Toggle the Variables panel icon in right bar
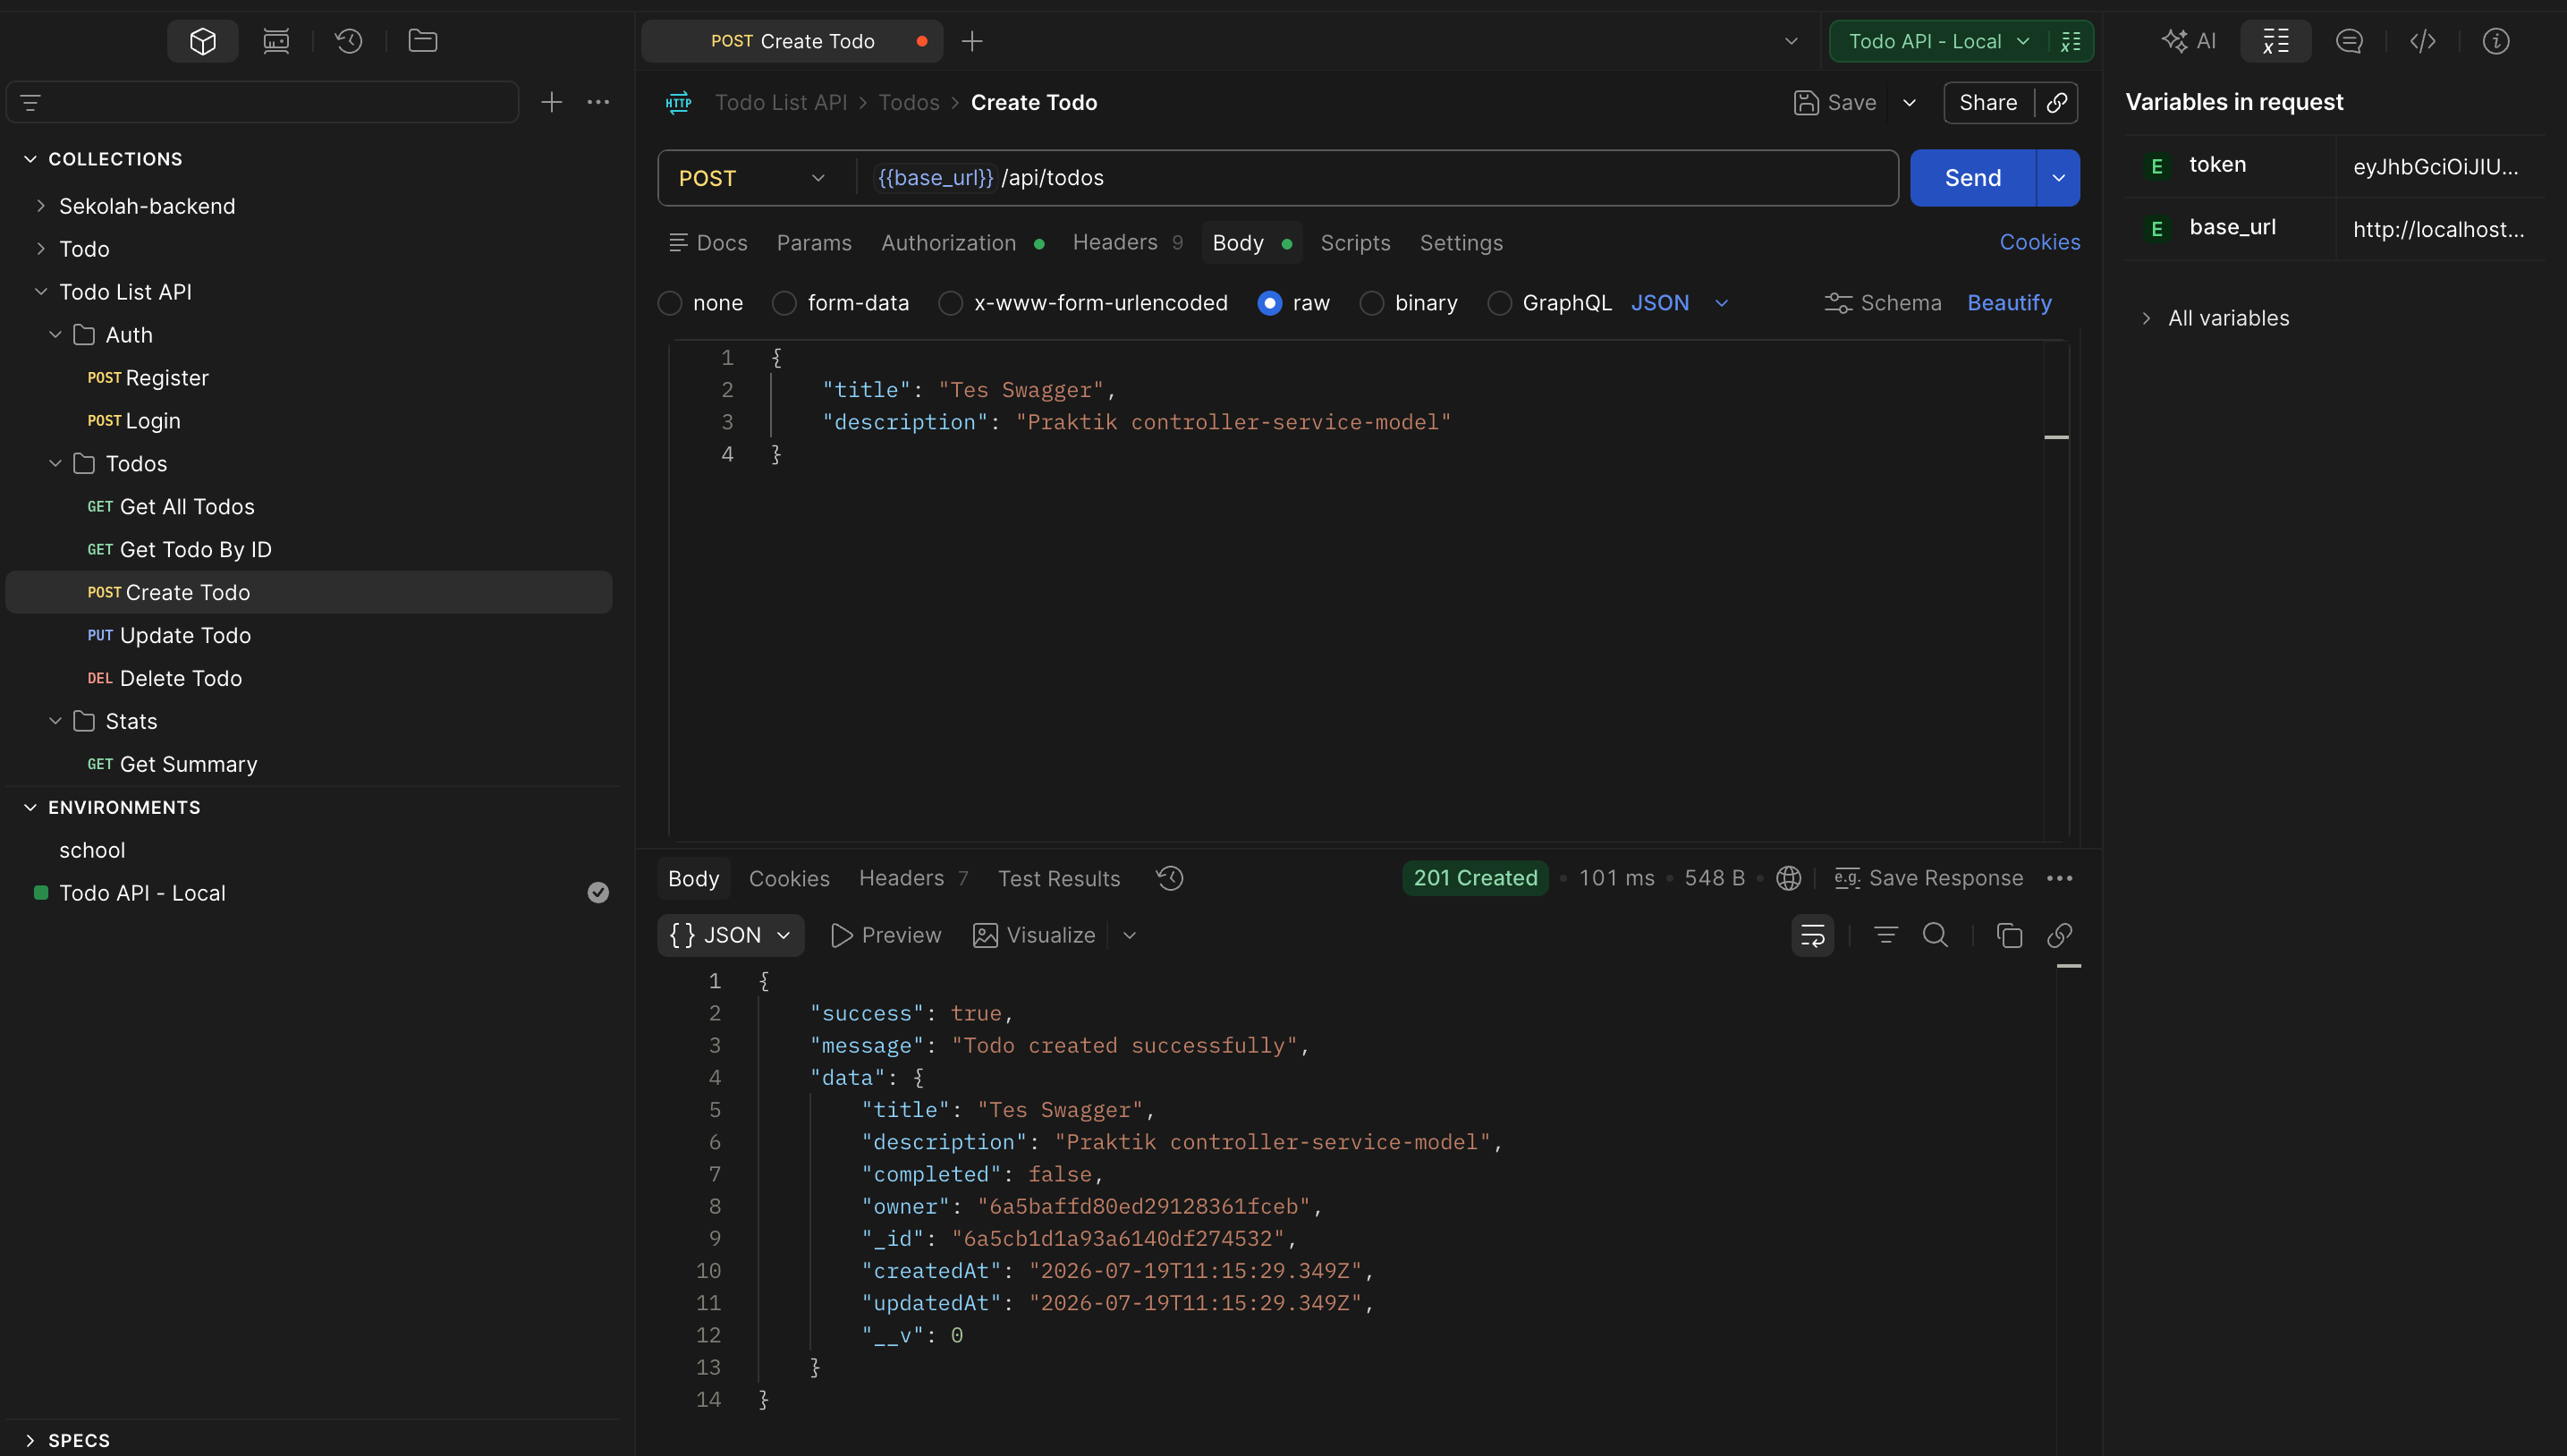The image size is (2567, 1456). (x=2275, y=41)
